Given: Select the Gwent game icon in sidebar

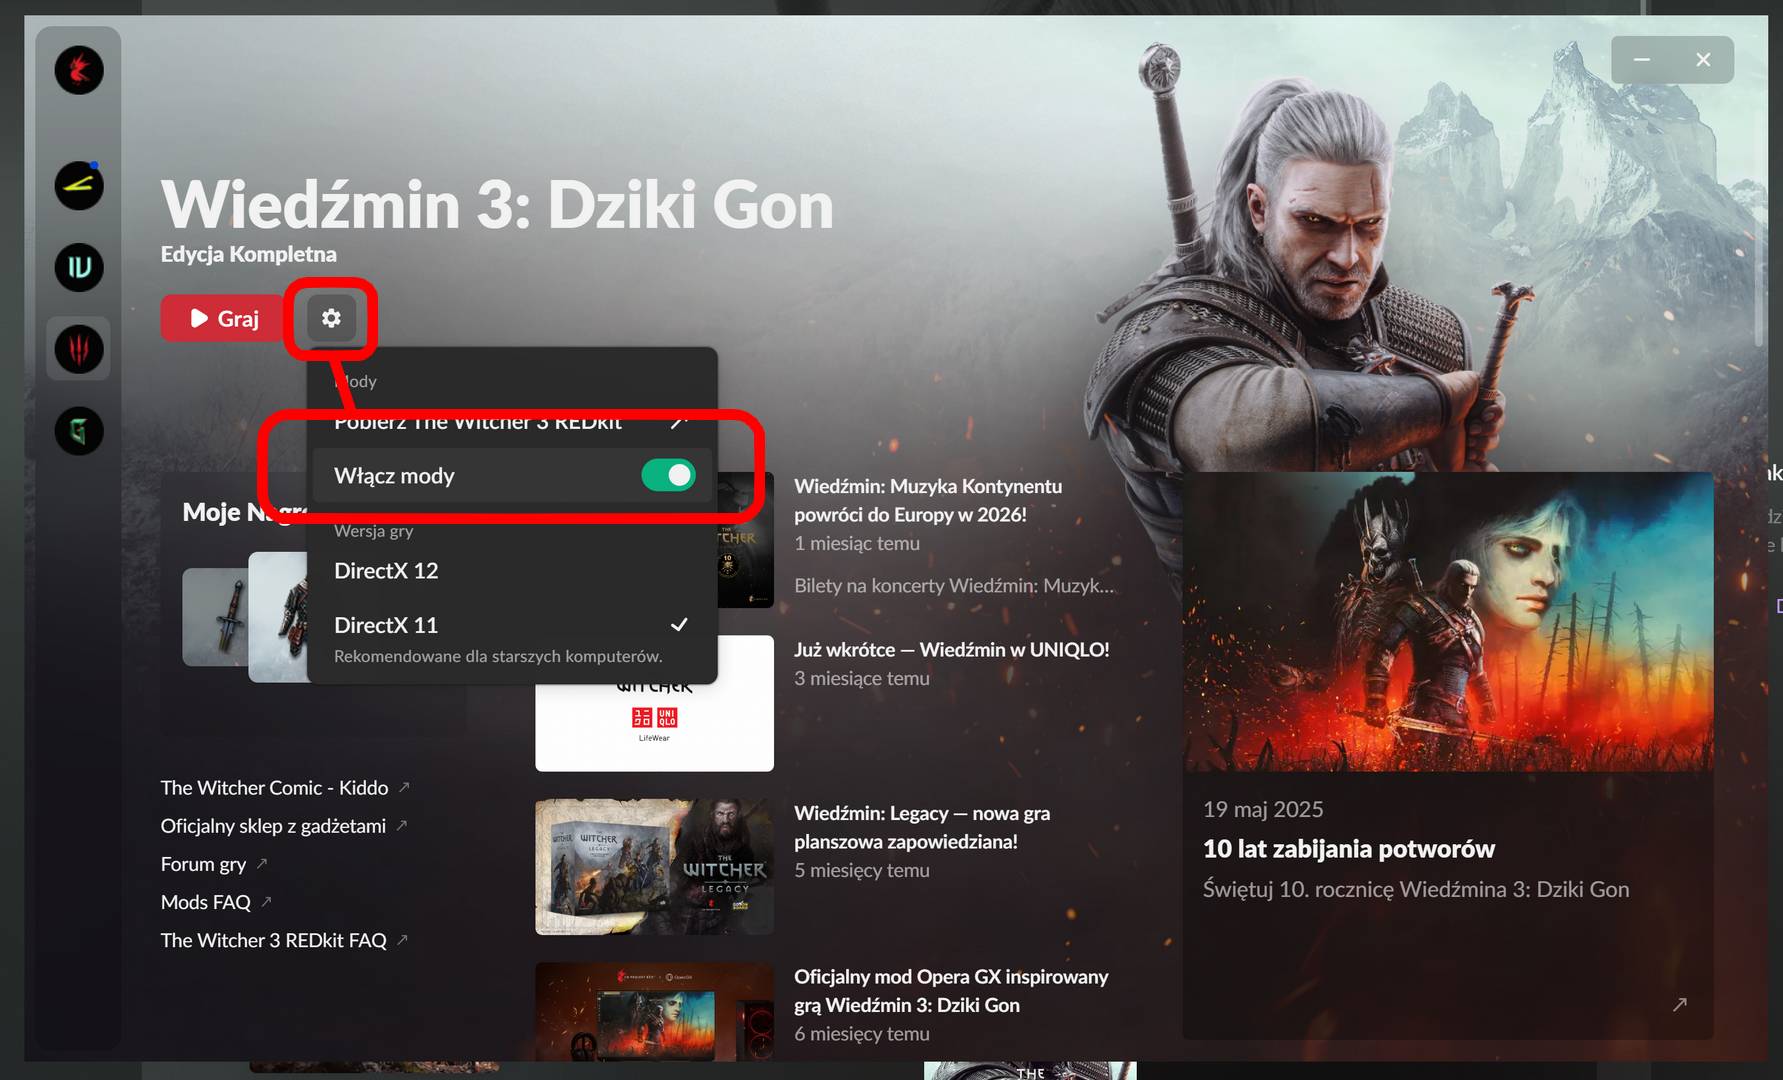Looking at the screenshot, I should pos(78,432).
